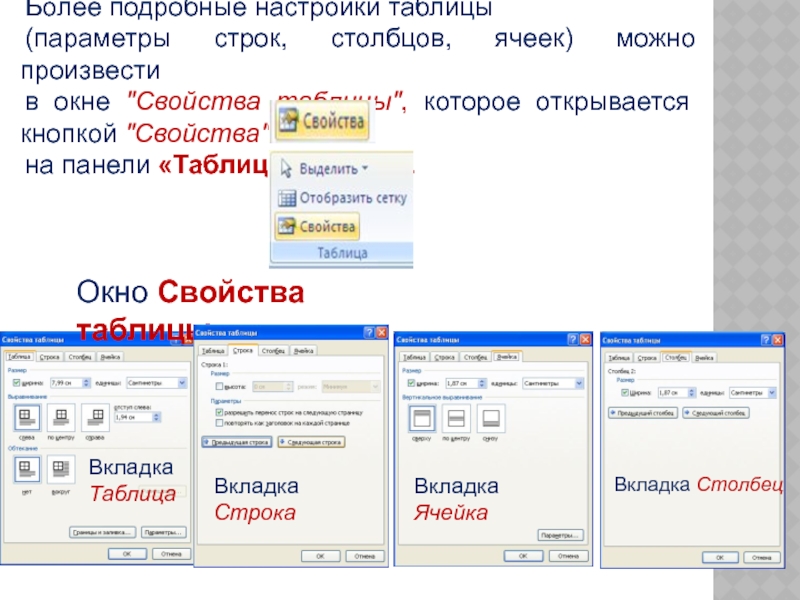Choose around wrapping (вокруг) icon in Таблица-tab dialog
The width and height of the screenshot is (800, 600).
click(61, 469)
